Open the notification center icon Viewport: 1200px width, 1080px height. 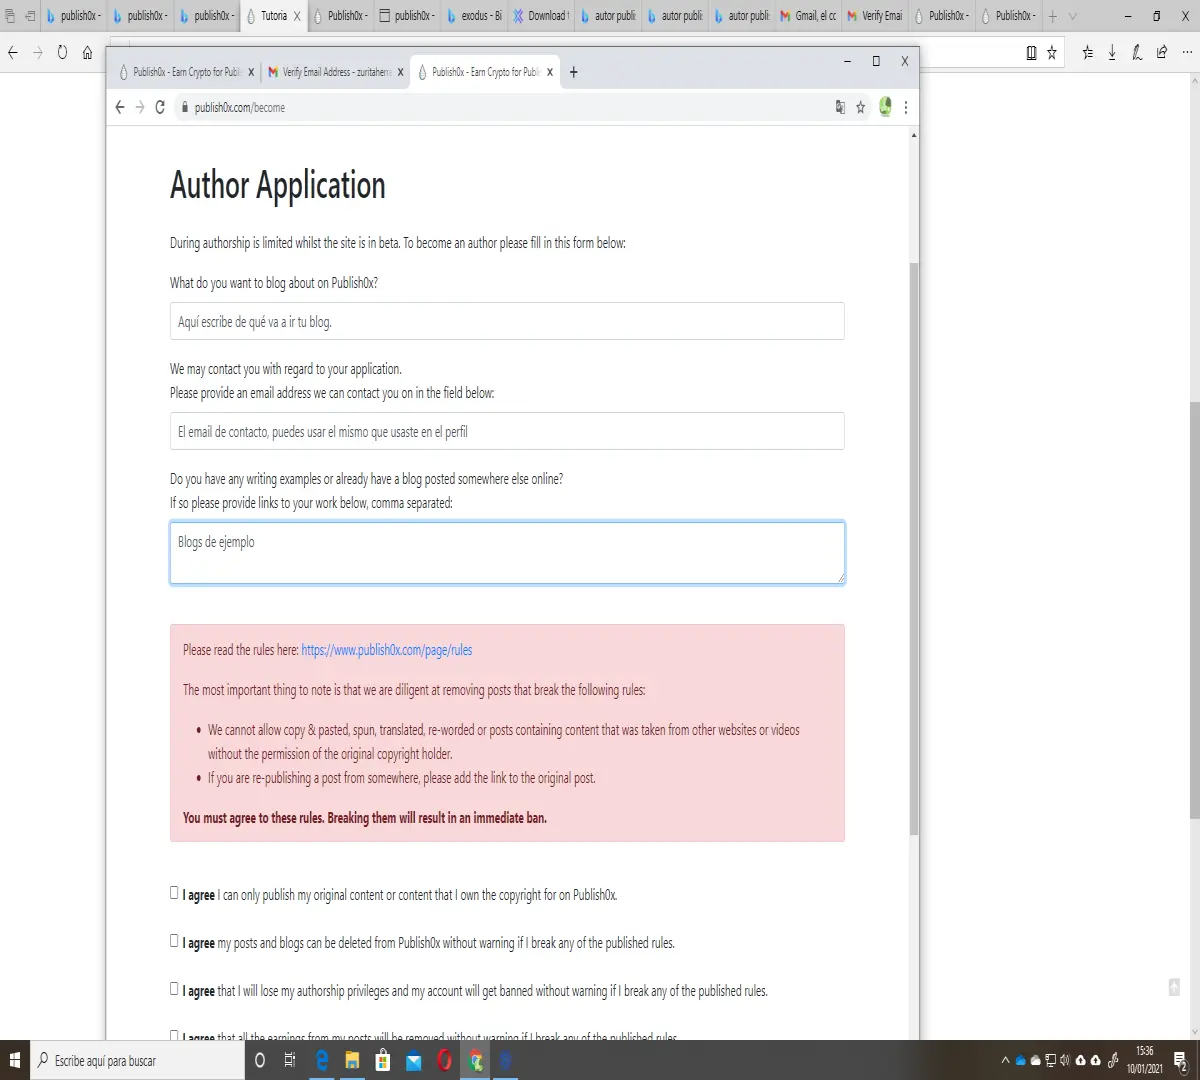[x=1181, y=1061]
